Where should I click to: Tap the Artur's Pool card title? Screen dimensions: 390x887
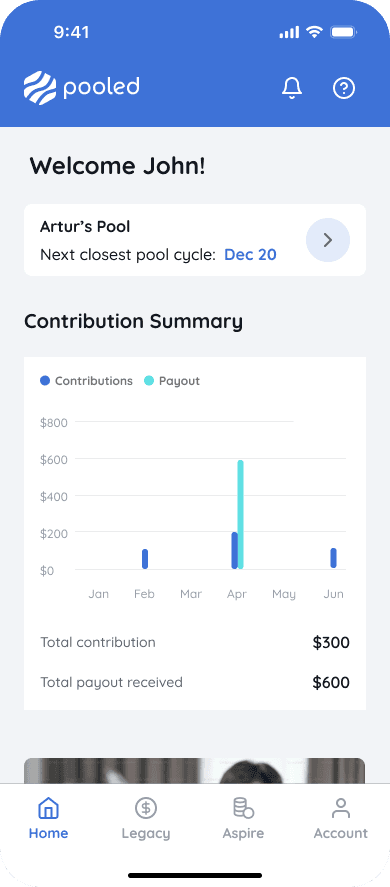(x=85, y=227)
